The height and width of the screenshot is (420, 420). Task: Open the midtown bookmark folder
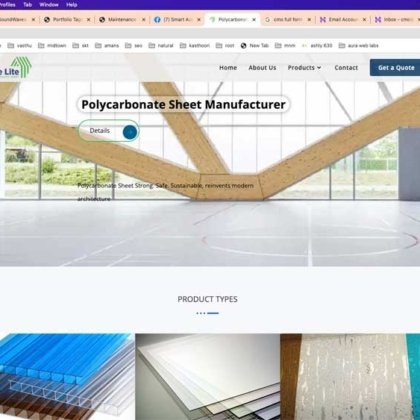pyautogui.click(x=52, y=46)
